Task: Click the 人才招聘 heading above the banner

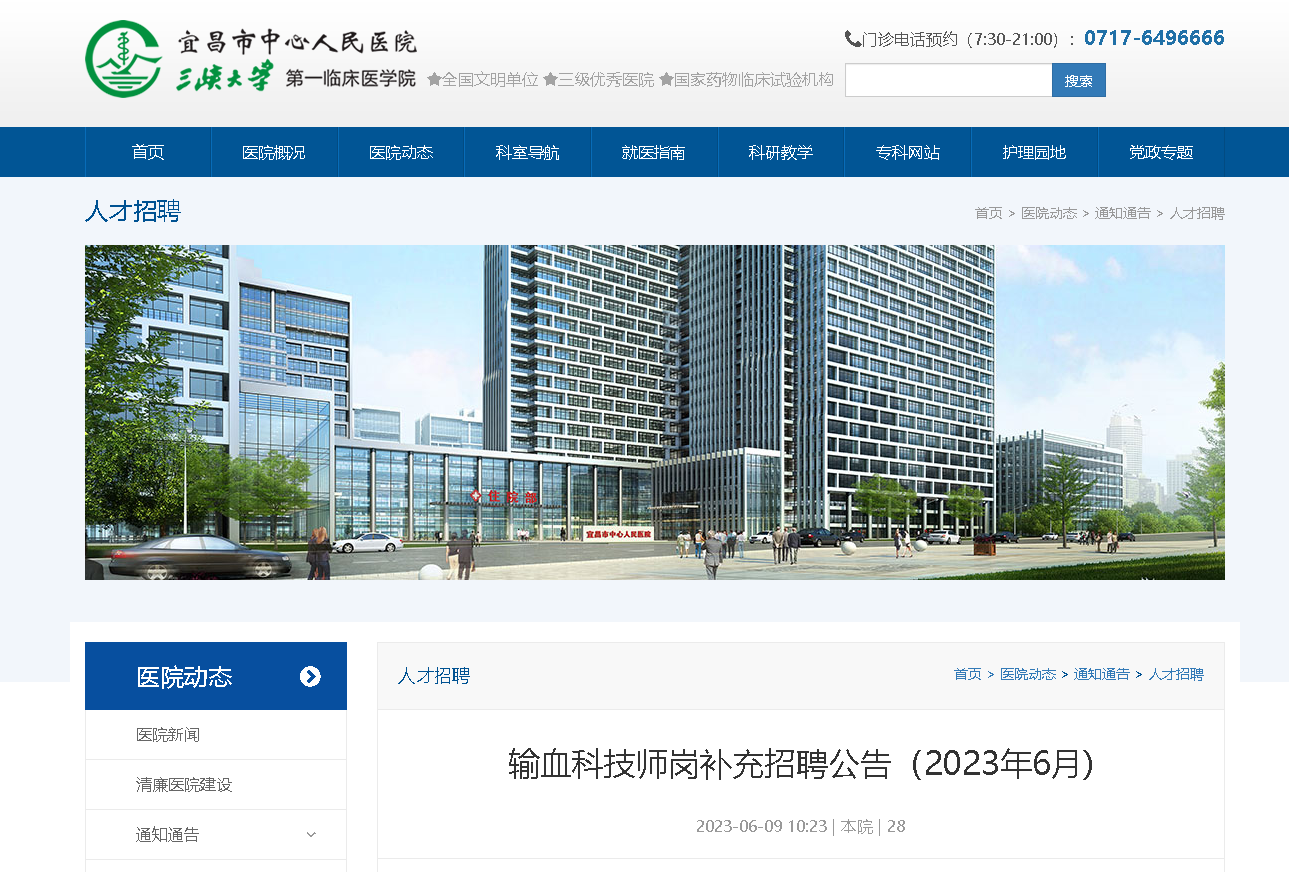Action: [x=133, y=212]
